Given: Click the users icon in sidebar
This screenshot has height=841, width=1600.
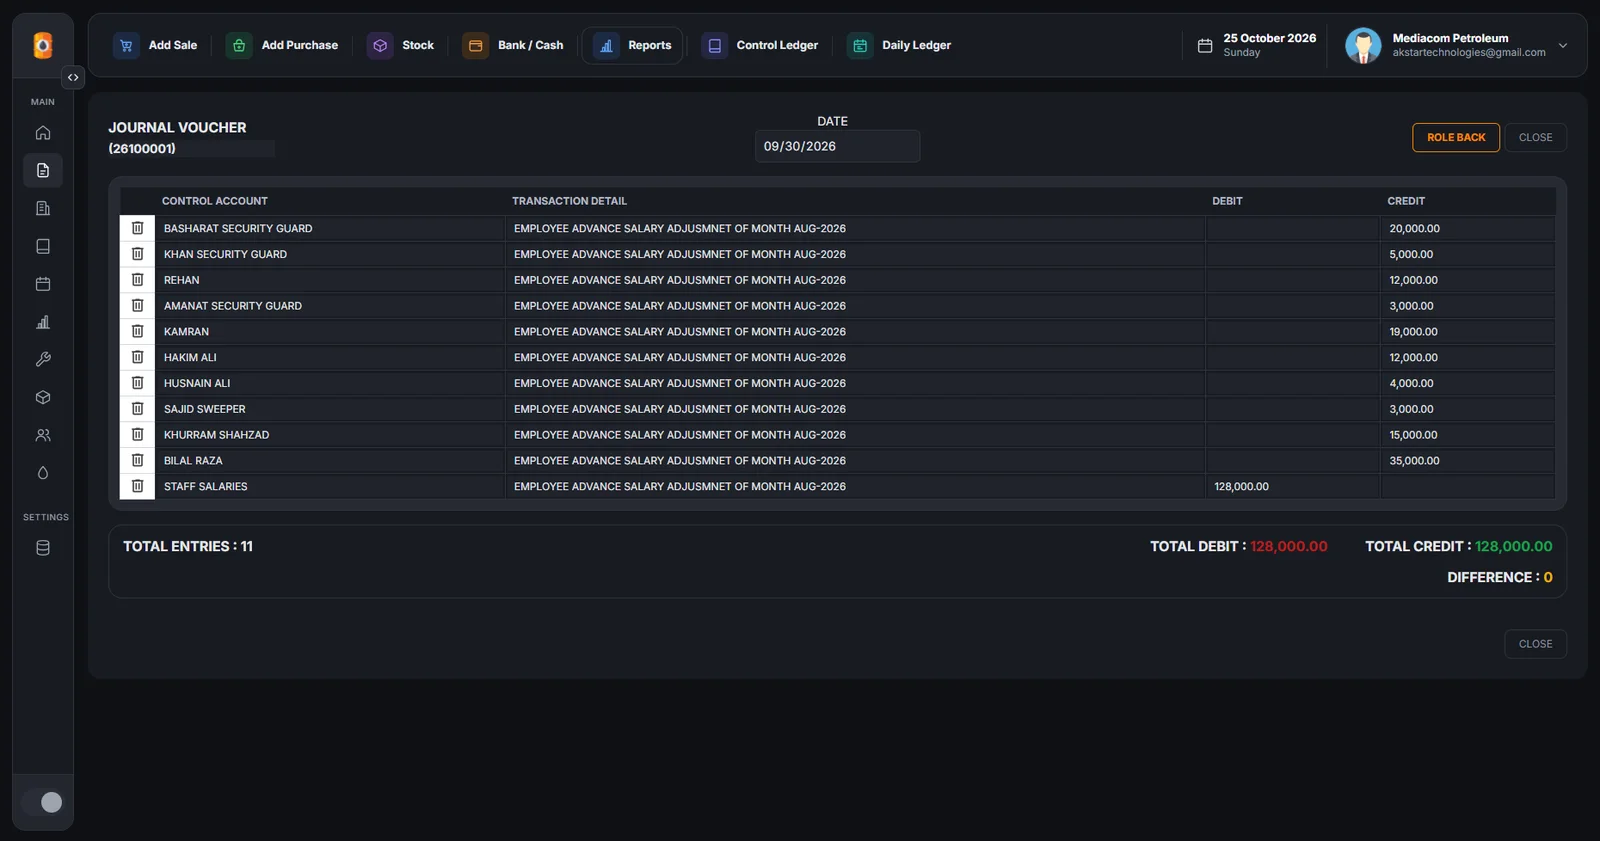Looking at the screenshot, I should 43,435.
